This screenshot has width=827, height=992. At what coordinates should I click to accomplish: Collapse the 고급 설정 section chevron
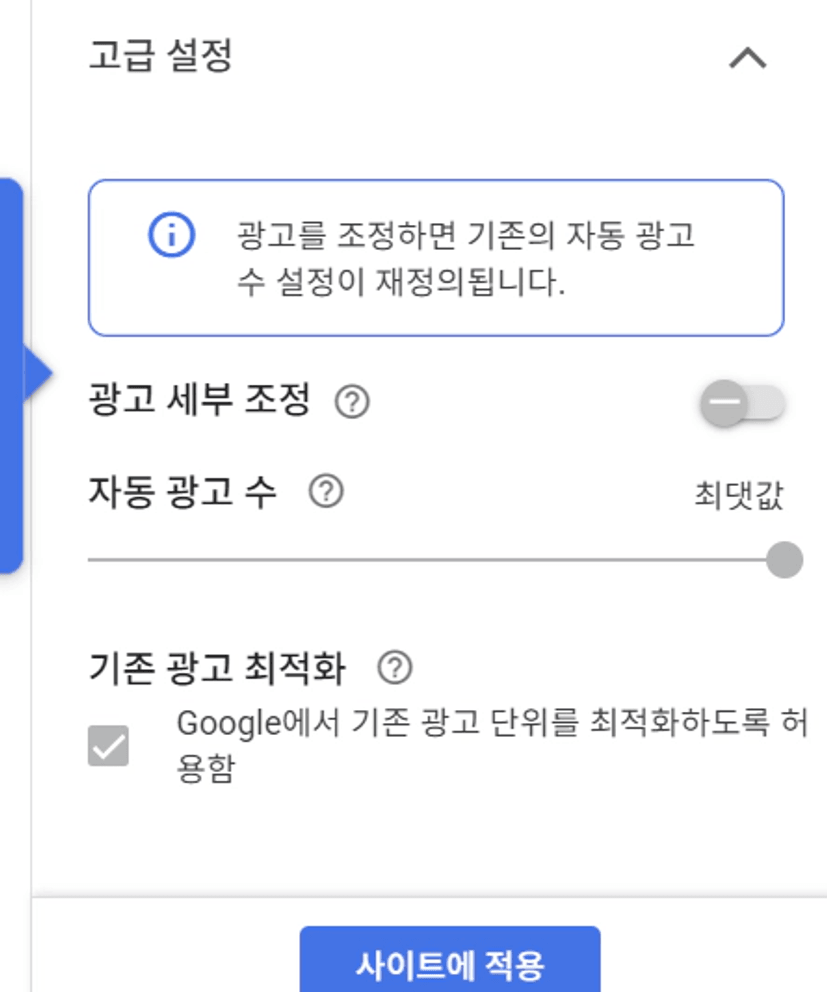pos(747,59)
